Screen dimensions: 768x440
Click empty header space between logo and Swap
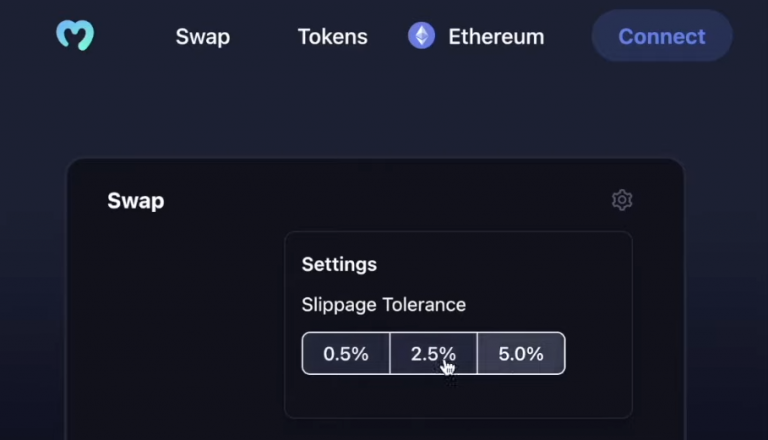click(x=135, y=37)
